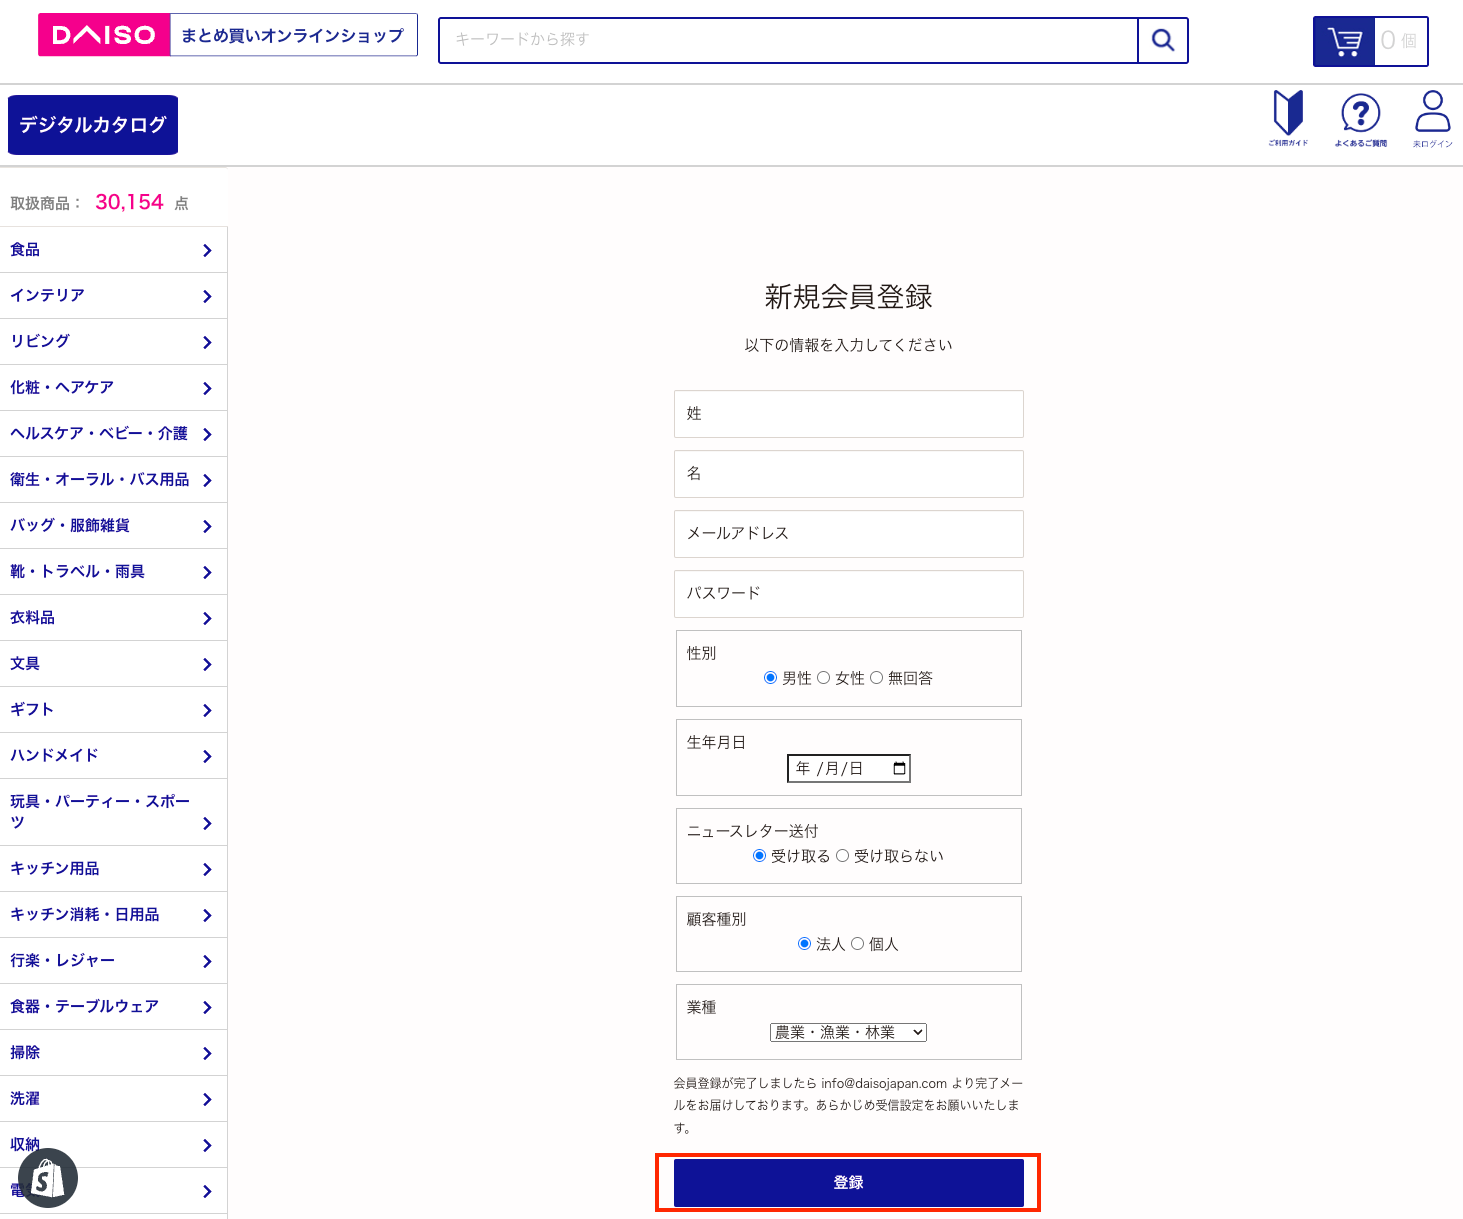Open the 業種 industry dropdown
Image resolution: width=1463 pixels, height=1219 pixels.
[x=848, y=1032]
